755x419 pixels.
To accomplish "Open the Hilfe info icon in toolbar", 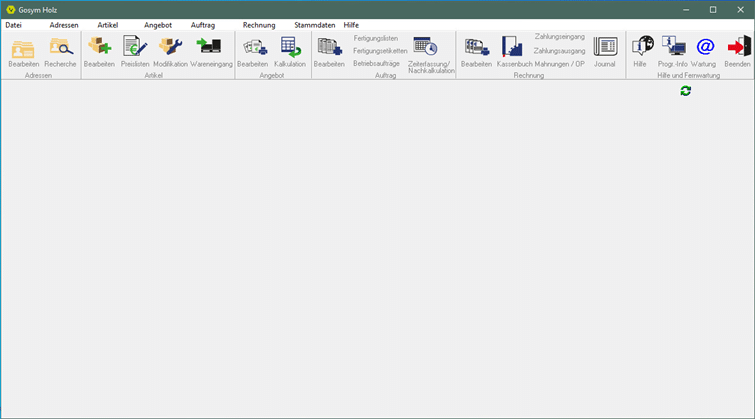I will click(643, 47).
